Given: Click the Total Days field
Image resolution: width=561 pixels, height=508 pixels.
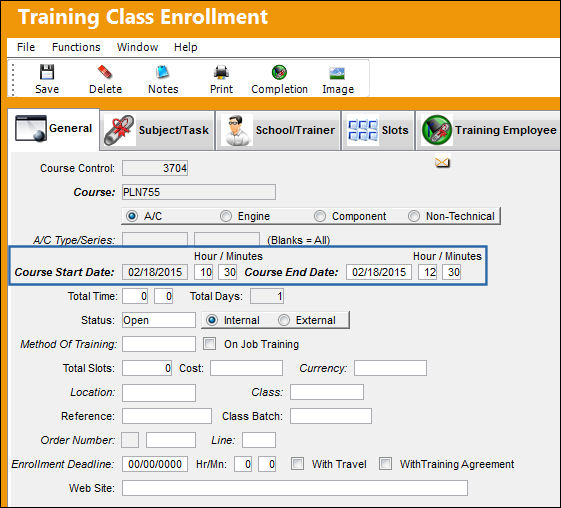Looking at the screenshot, I should coord(267,296).
